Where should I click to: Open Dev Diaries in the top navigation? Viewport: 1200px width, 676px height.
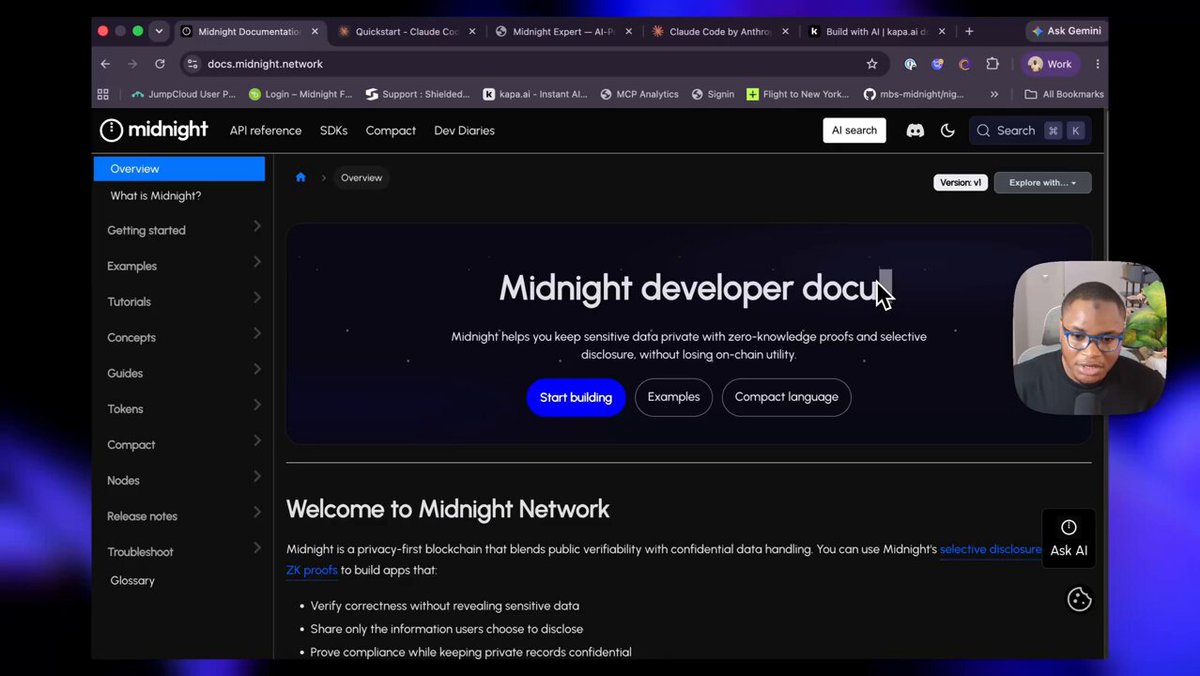464,130
